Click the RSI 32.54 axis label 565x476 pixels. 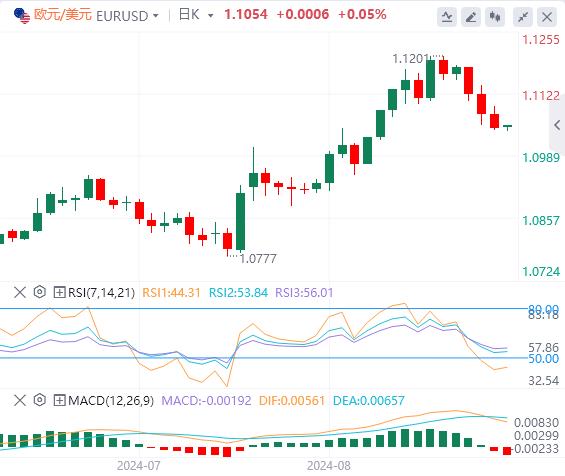click(x=543, y=381)
